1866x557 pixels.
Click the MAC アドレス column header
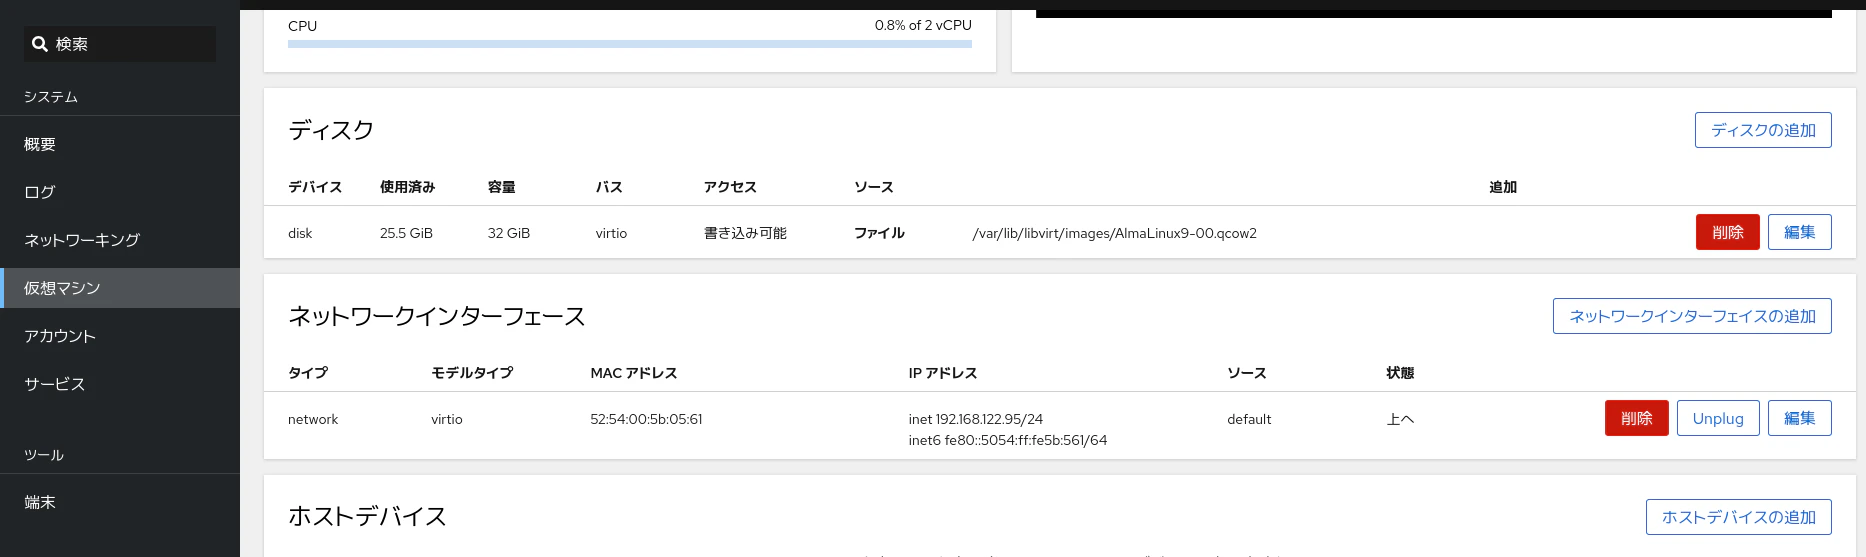click(x=634, y=373)
